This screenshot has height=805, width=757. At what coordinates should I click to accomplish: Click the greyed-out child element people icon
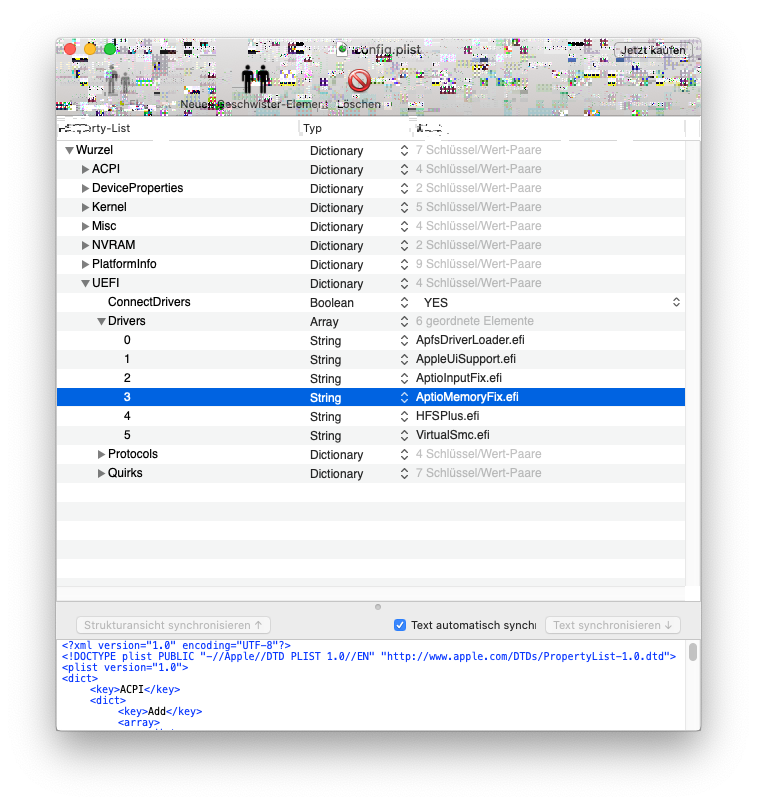tap(118, 79)
